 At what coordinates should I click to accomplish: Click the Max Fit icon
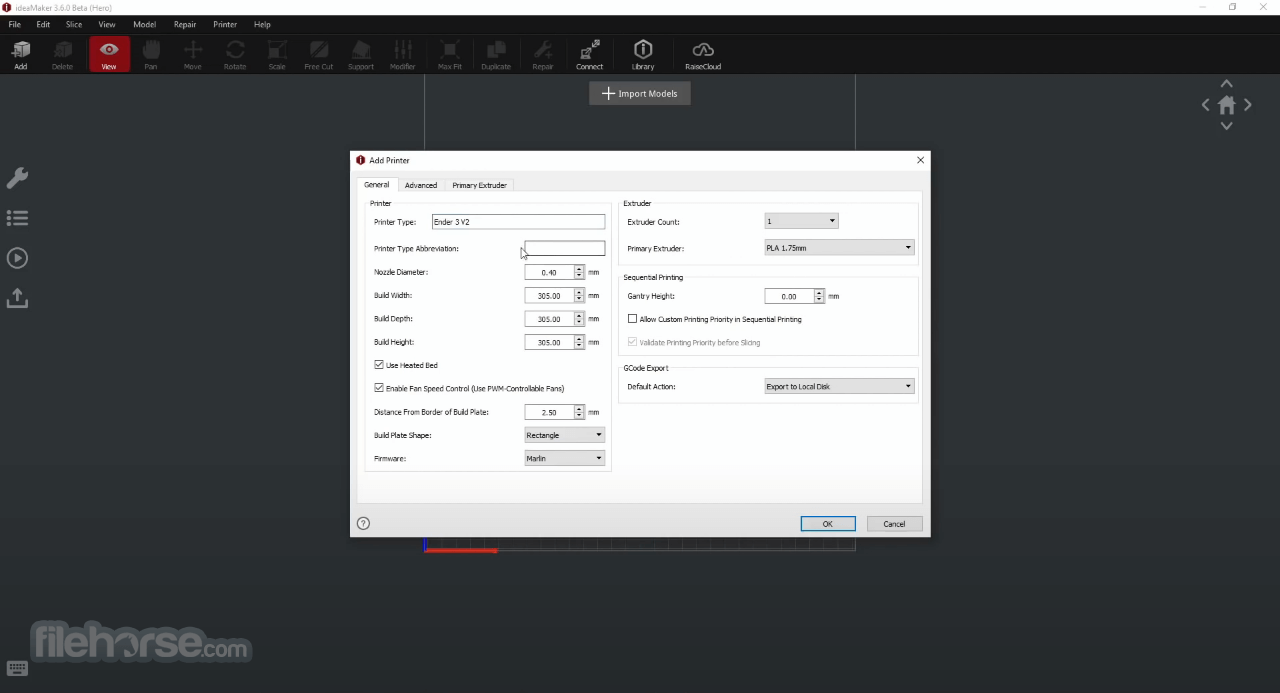click(x=450, y=55)
